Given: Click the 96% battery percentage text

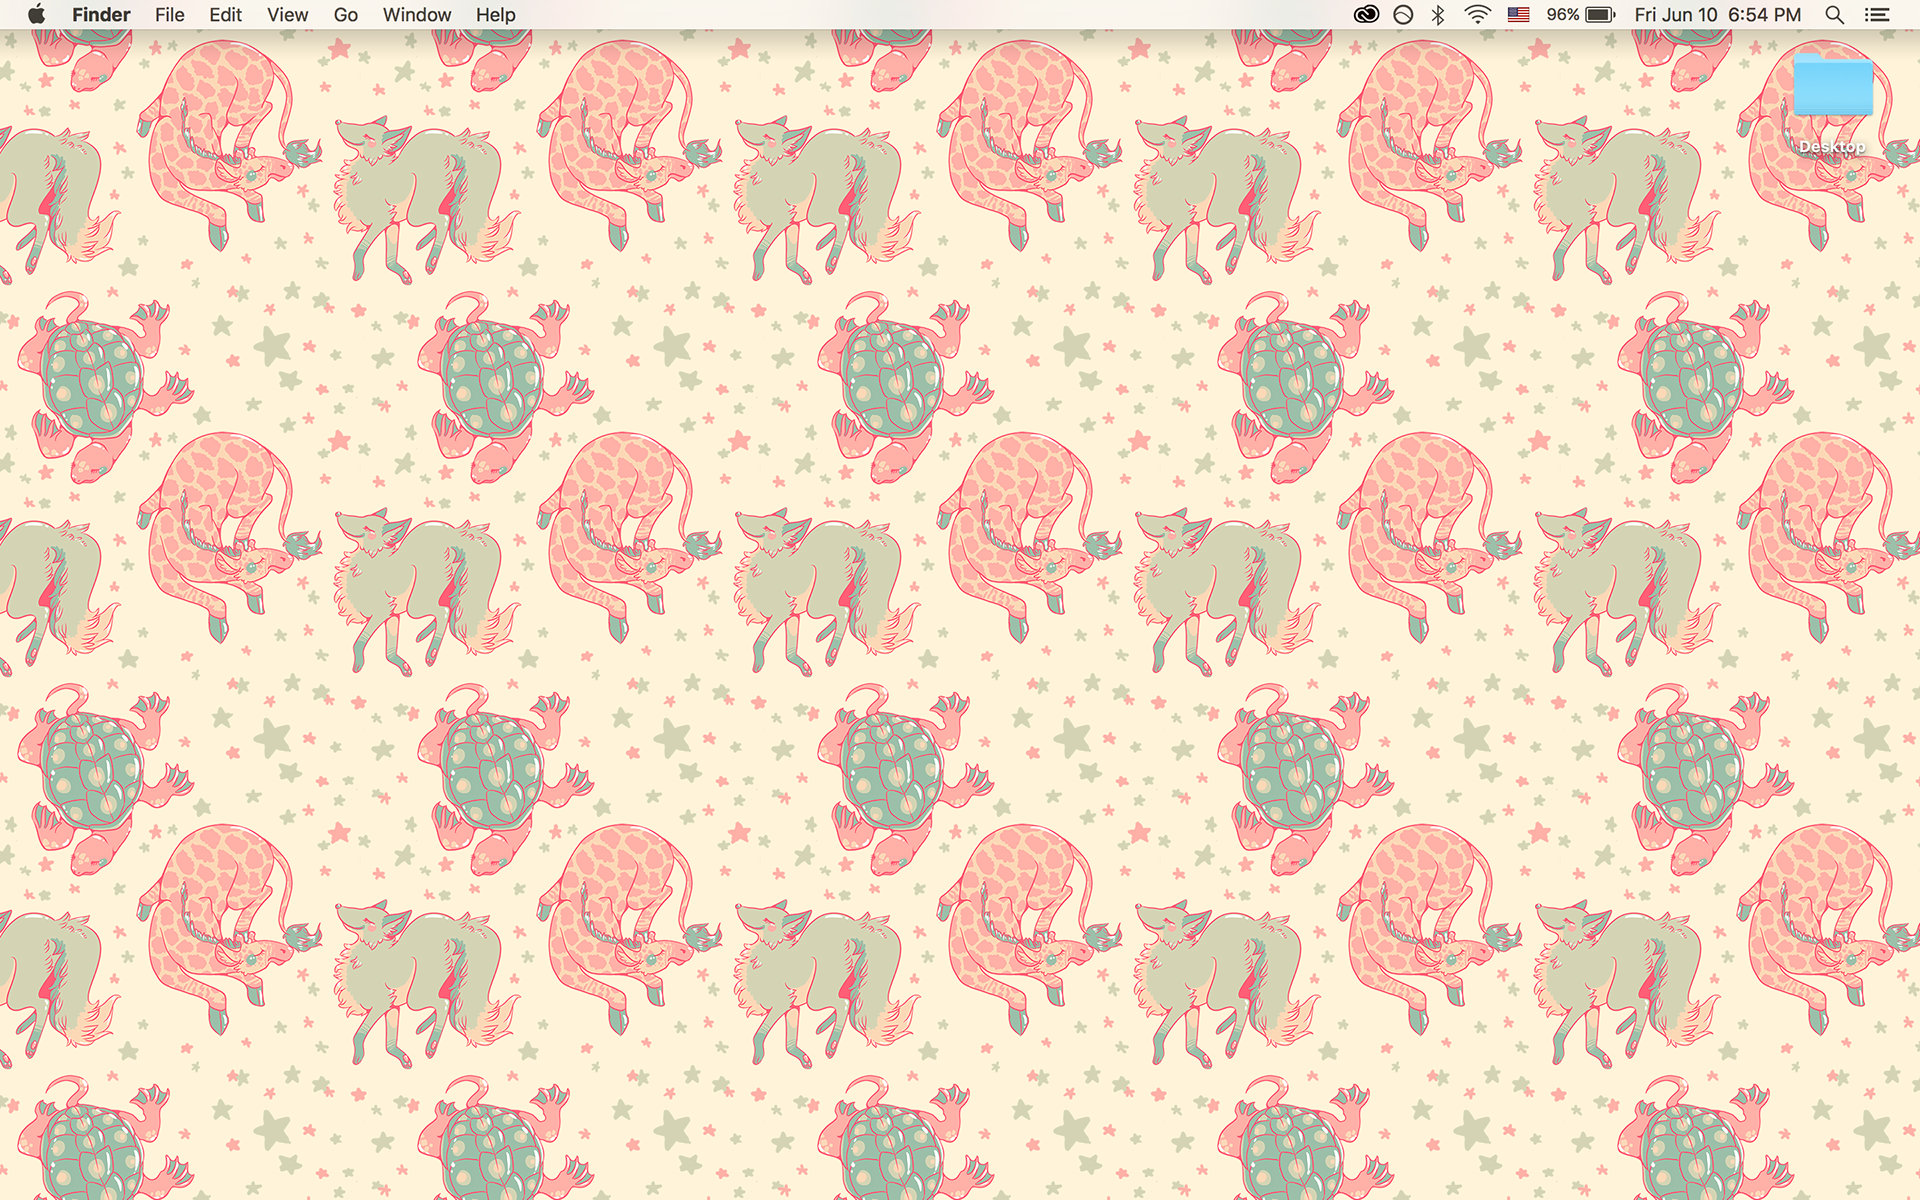Looking at the screenshot, I should [1562, 14].
